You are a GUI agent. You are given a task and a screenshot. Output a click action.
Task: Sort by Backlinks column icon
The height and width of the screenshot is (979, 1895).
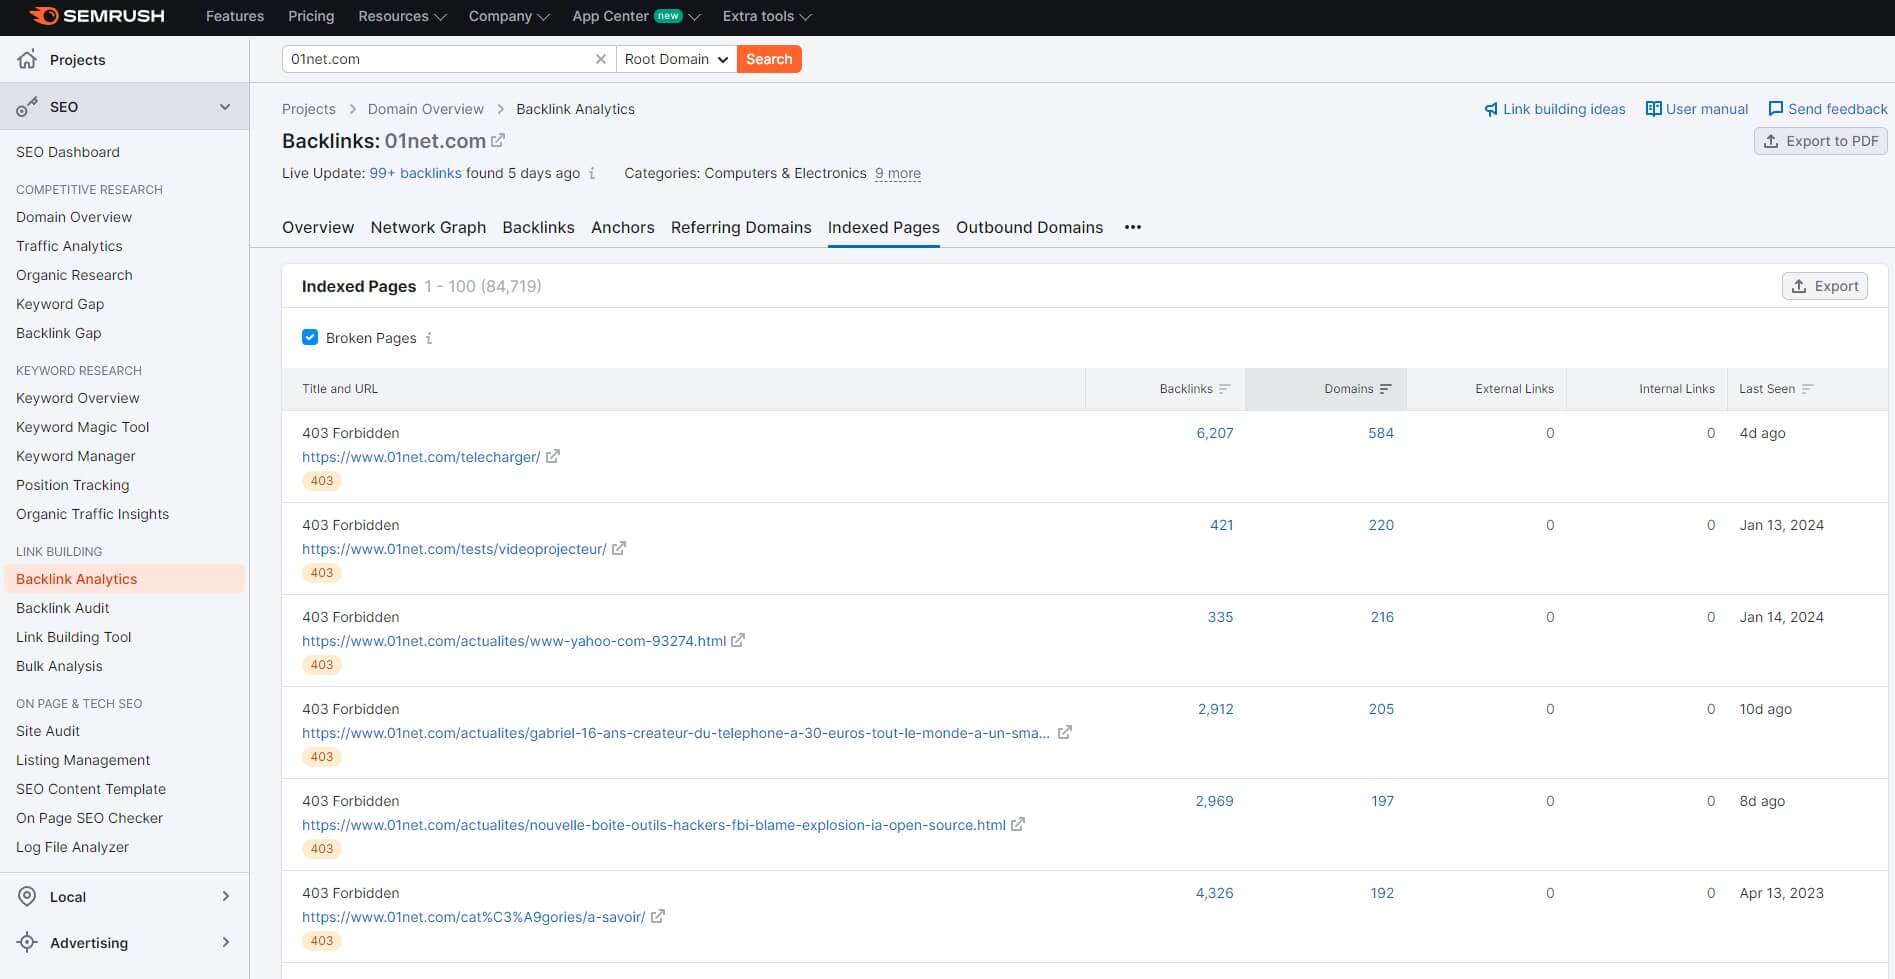tap(1225, 389)
